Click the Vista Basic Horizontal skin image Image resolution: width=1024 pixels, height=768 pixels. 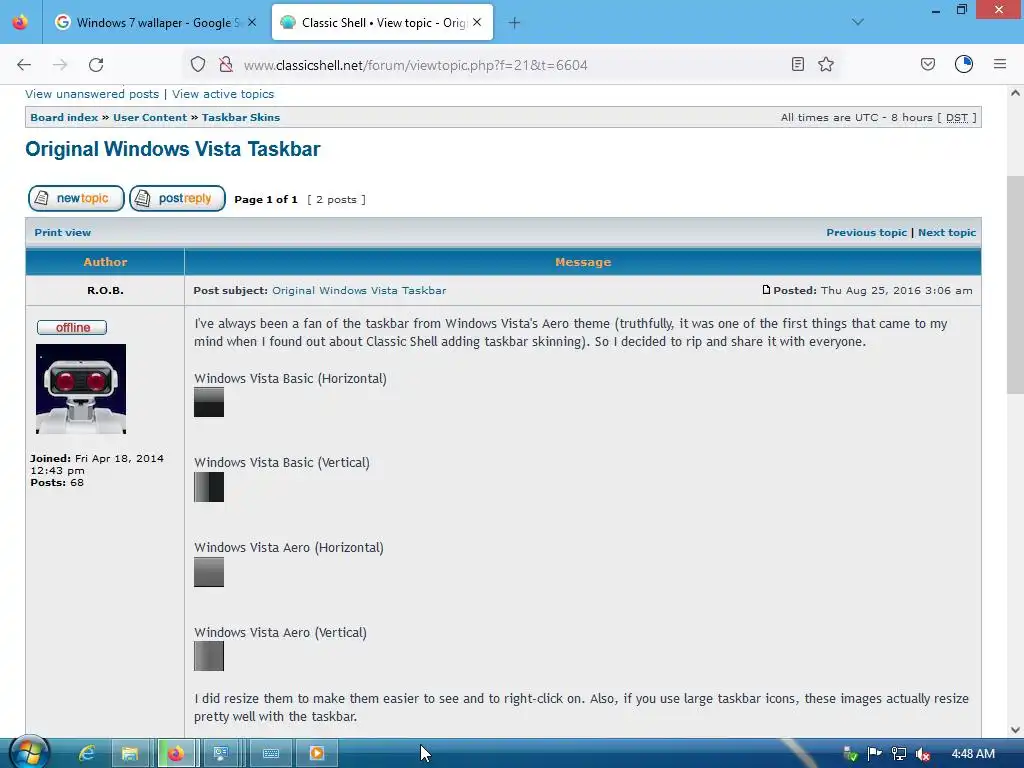coord(209,402)
